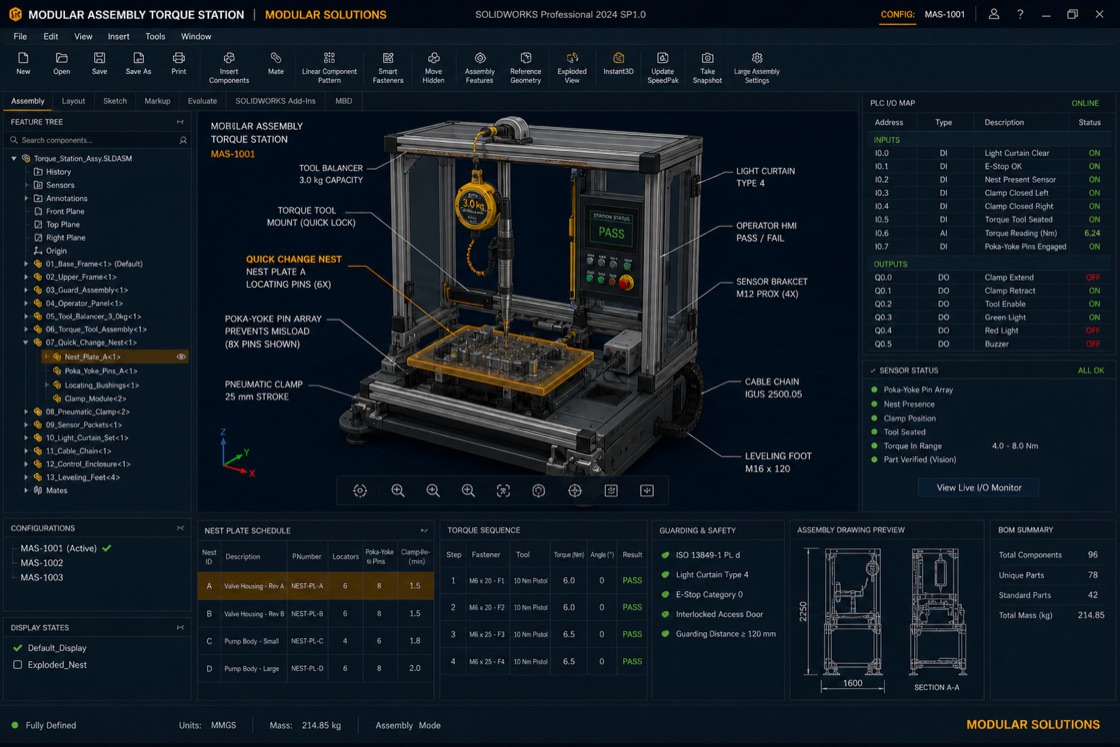Screen dimensions: 1120x747
Task: Activate the Exploded View tool
Action: pos(572,67)
